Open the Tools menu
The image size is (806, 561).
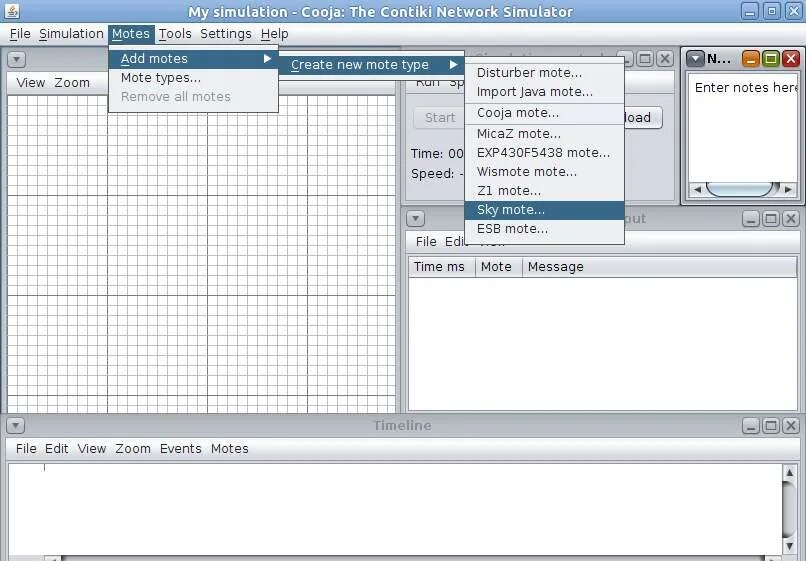click(175, 34)
